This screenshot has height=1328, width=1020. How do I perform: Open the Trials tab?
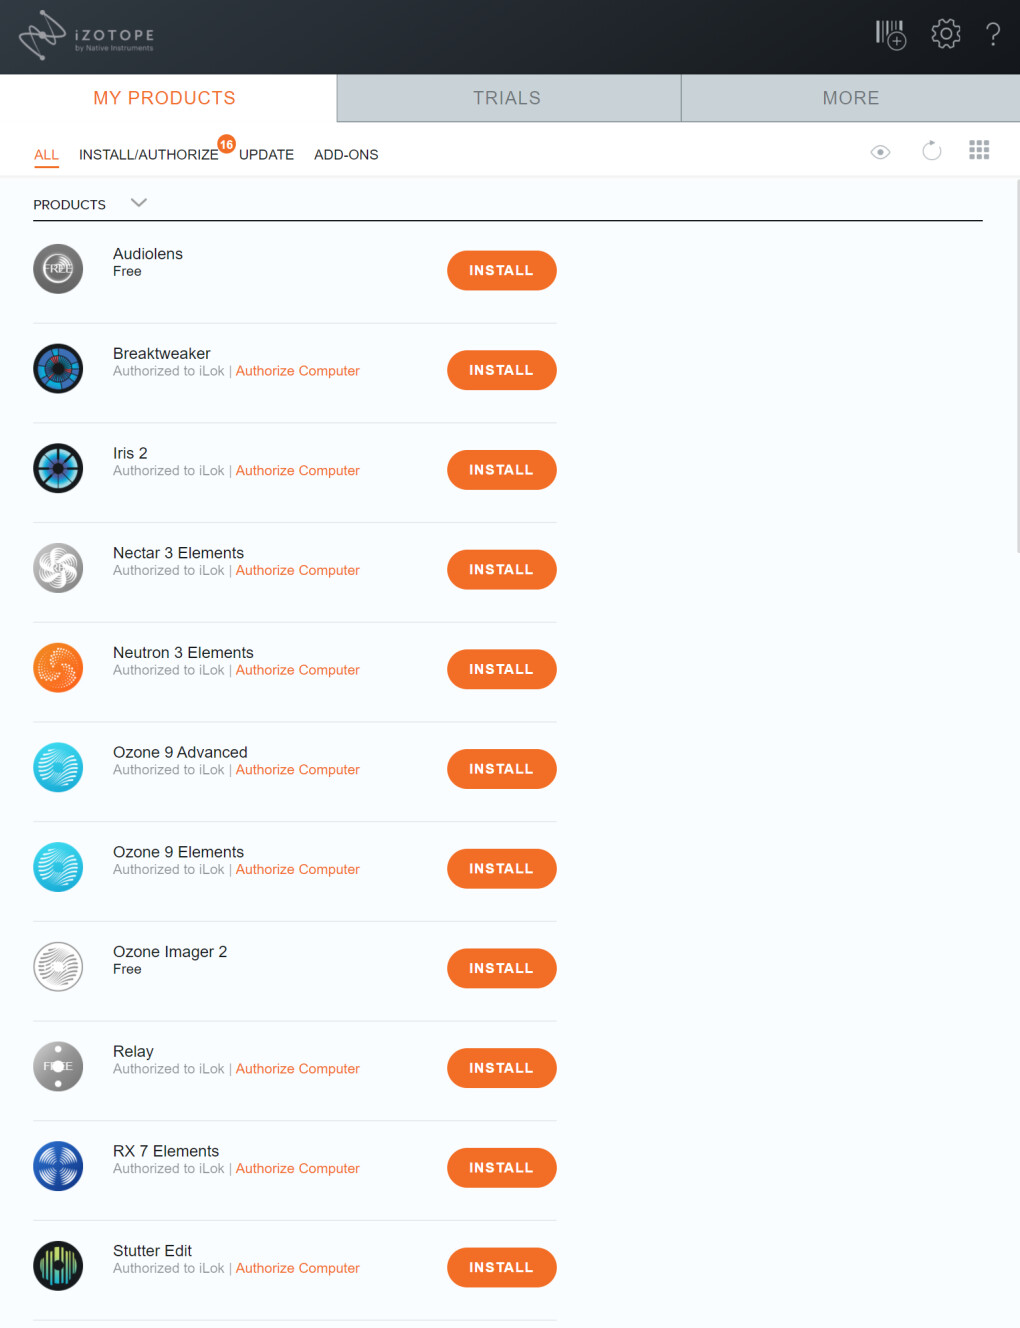coord(508,98)
